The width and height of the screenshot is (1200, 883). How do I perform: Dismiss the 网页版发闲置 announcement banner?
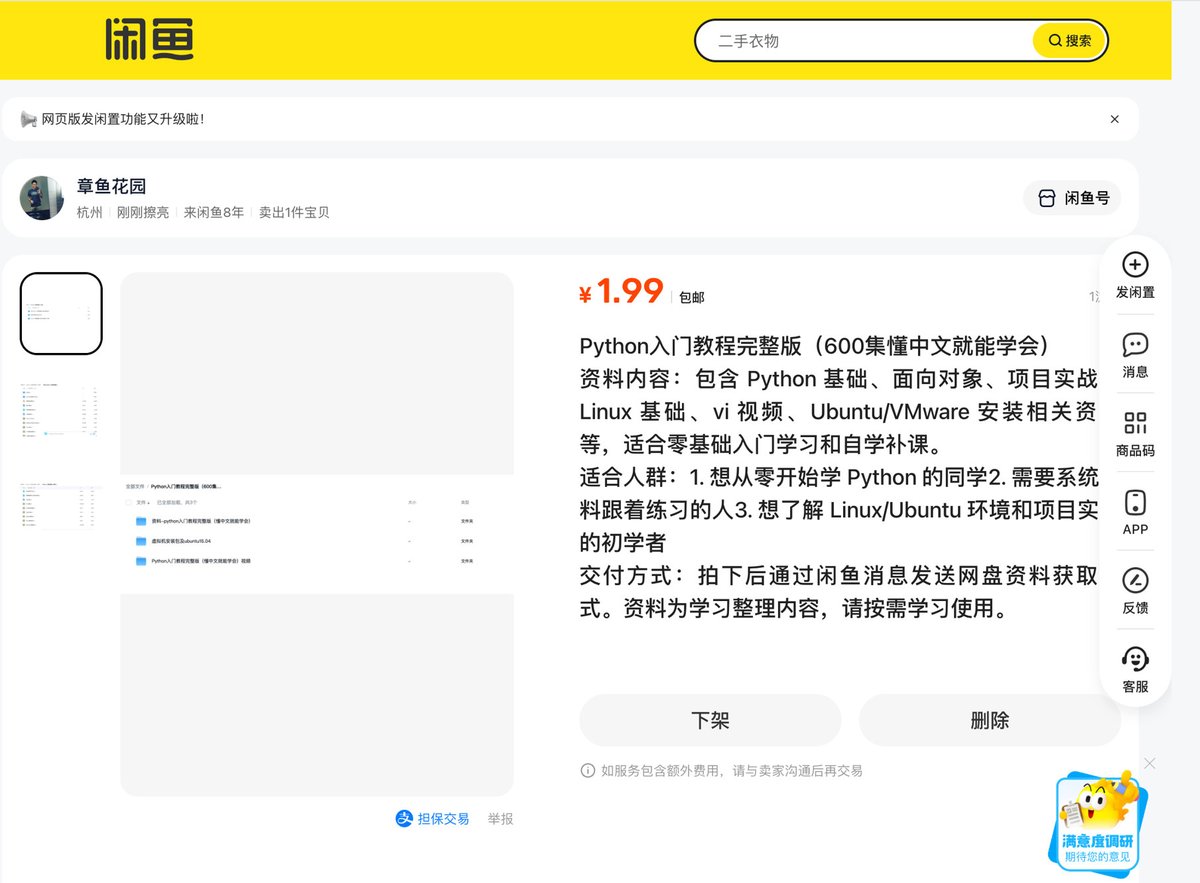(1115, 119)
